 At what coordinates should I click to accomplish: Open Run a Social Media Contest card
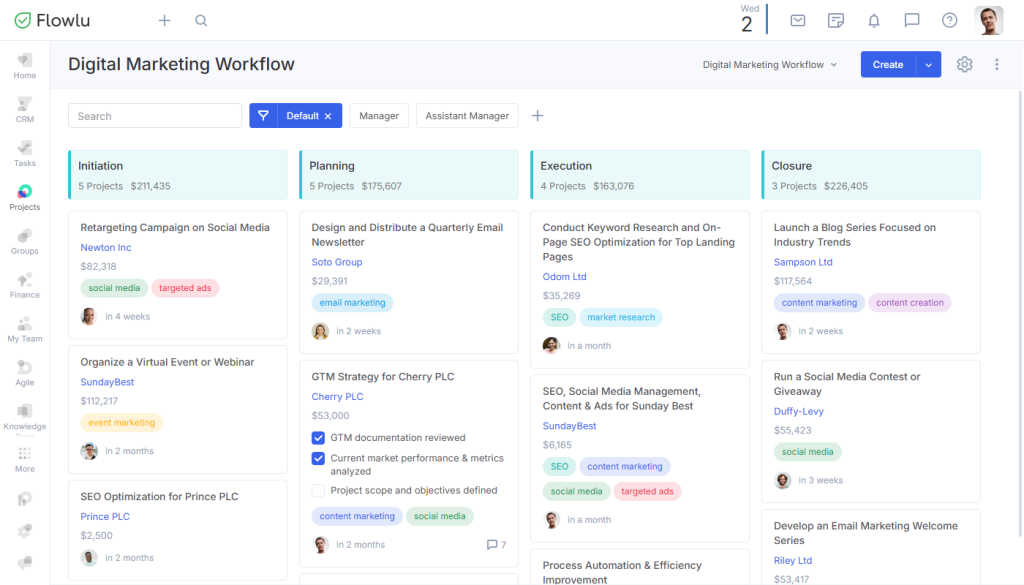click(x=846, y=384)
